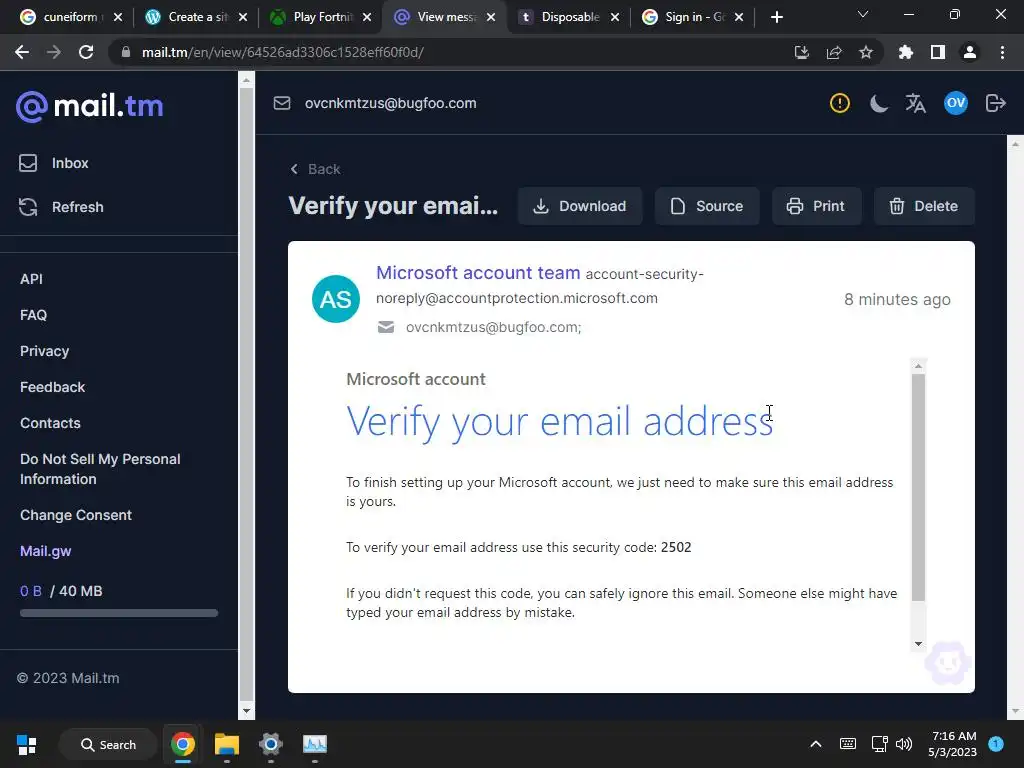The height and width of the screenshot is (768, 1024).
Task: Open a new browser tab
Action: coord(776,18)
